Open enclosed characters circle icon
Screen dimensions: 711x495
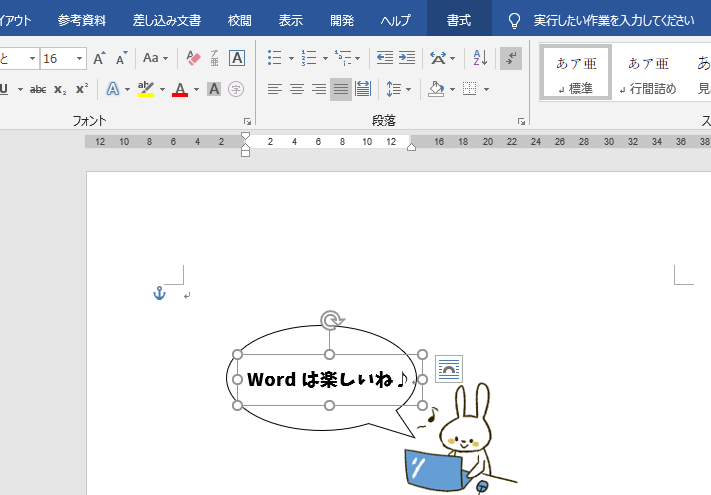(236, 89)
